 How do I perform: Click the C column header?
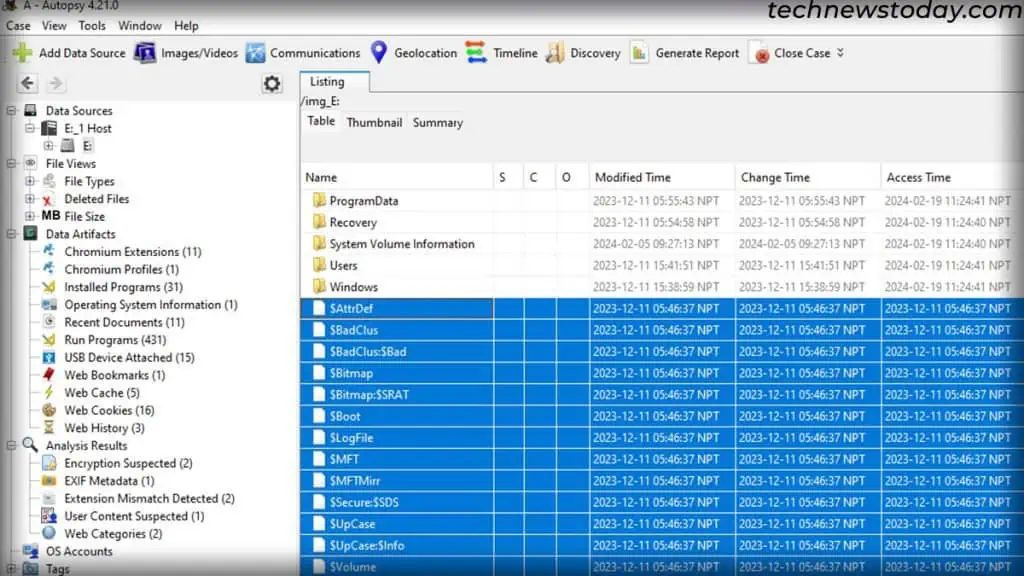click(539, 178)
